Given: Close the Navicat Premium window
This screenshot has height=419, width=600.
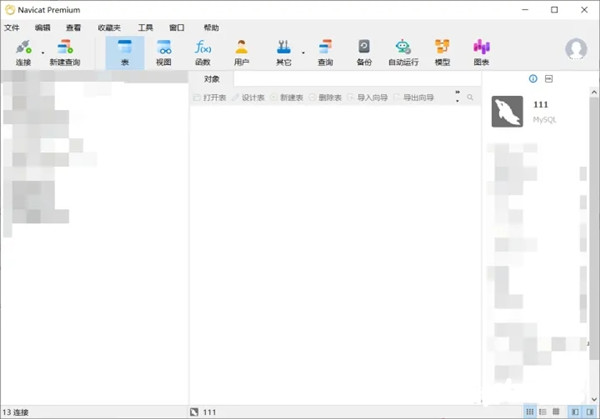Looking at the screenshot, I should coord(584,10).
